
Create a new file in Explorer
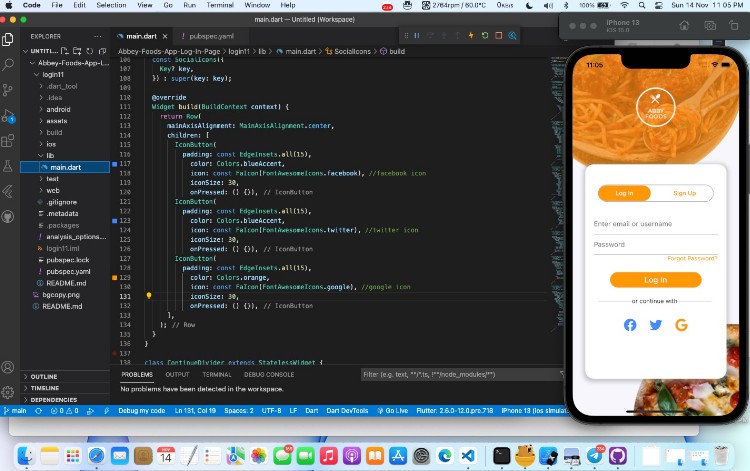coord(65,51)
